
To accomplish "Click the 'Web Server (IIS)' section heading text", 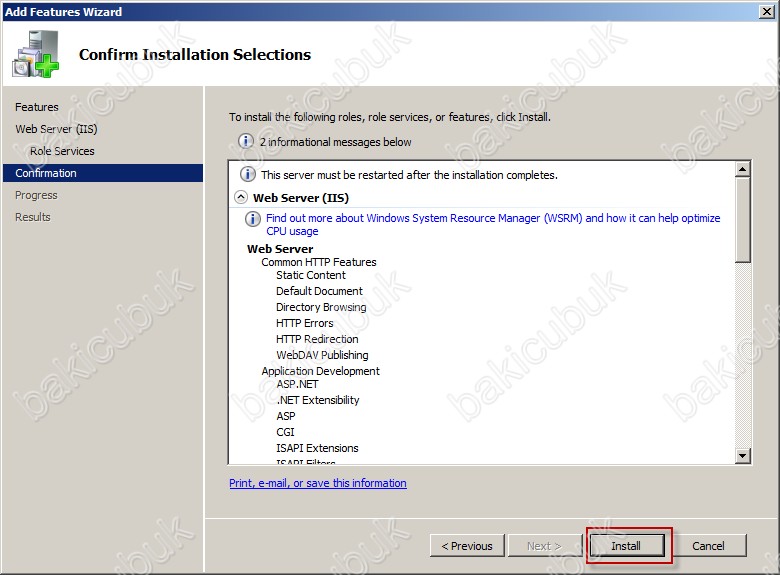I will coord(301,197).
